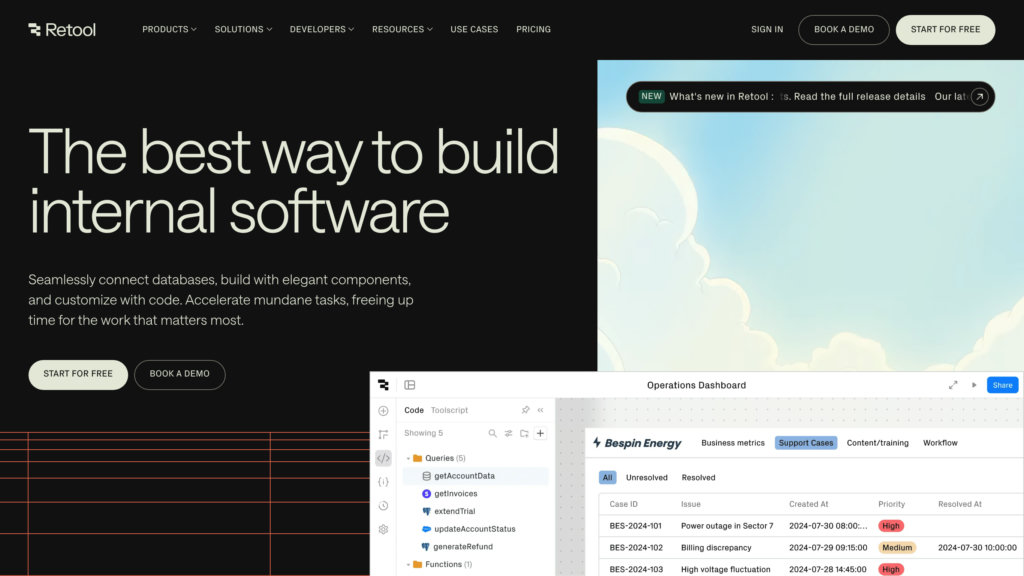1024x576 pixels.
Task: Open the settings gear icon in sidebar
Action: coord(383,529)
